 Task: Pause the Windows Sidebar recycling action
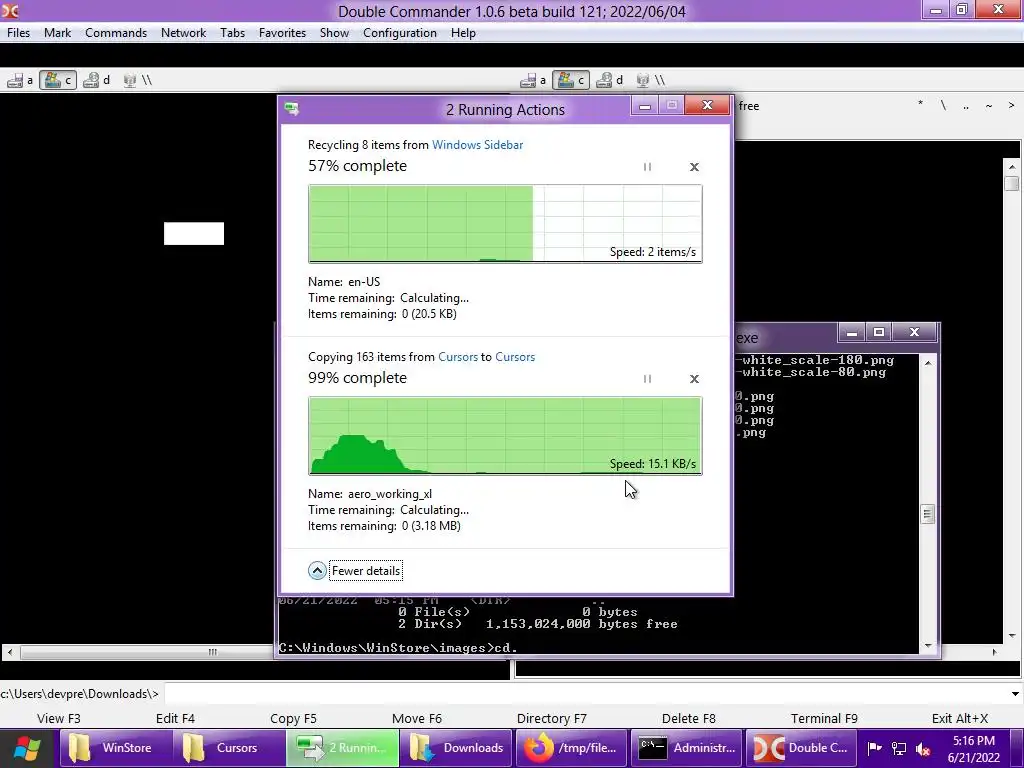[x=647, y=167]
